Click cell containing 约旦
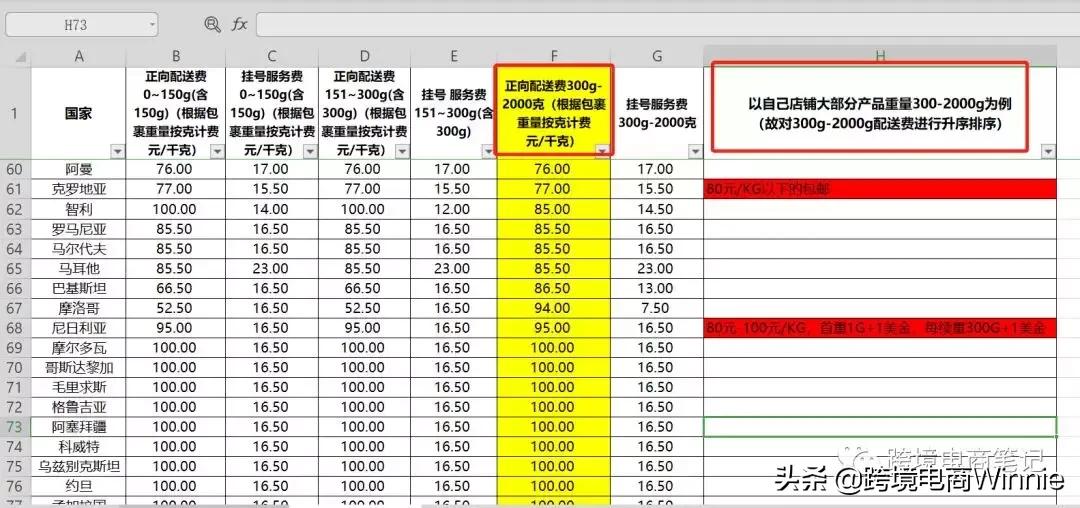Image resolution: width=1080 pixels, height=508 pixels. pyautogui.click(x=78, y=486)
